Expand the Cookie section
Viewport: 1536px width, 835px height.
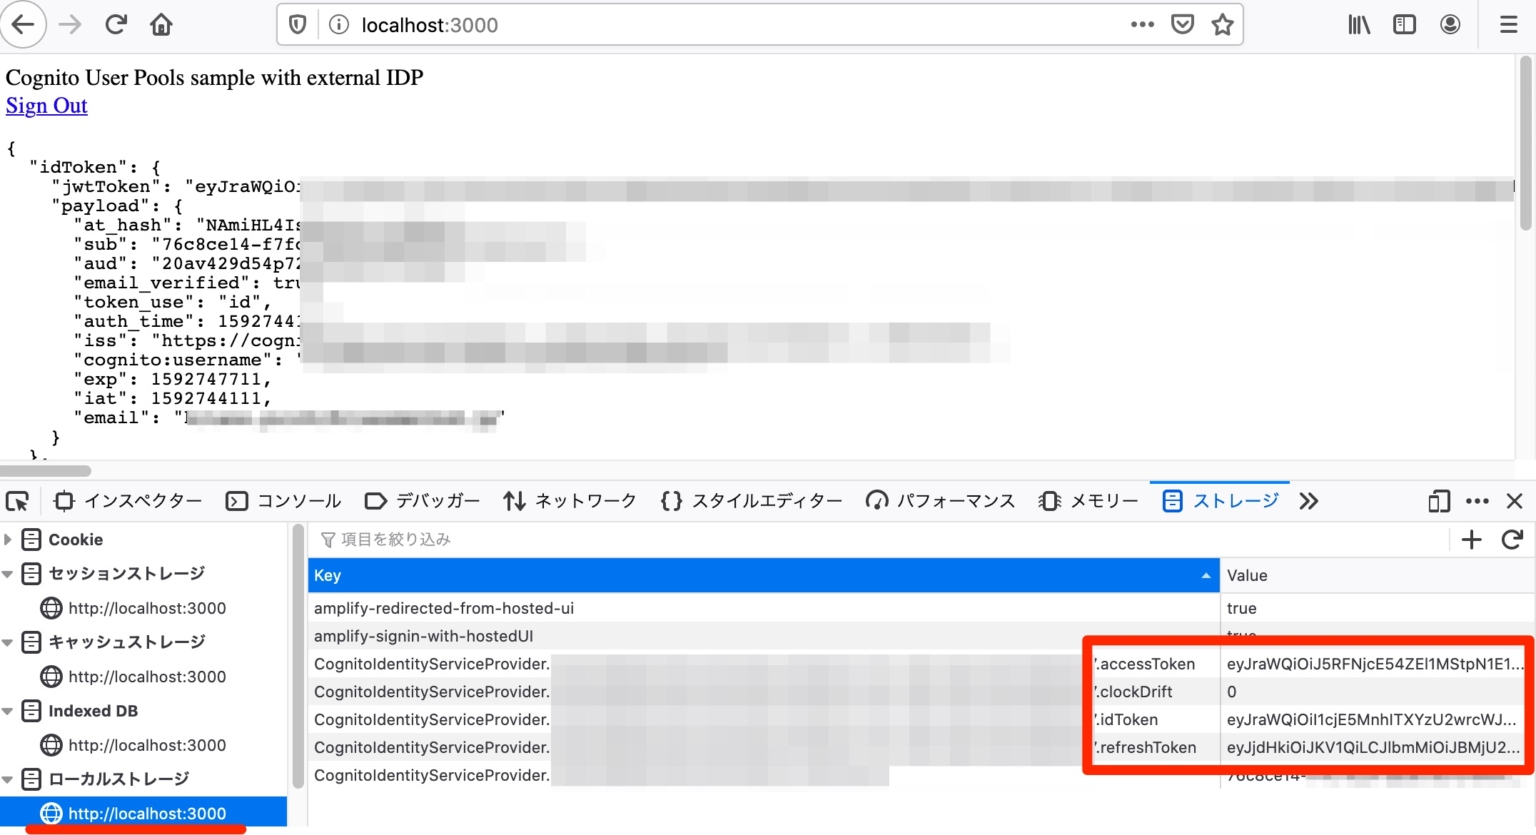(x=9, y=539)
